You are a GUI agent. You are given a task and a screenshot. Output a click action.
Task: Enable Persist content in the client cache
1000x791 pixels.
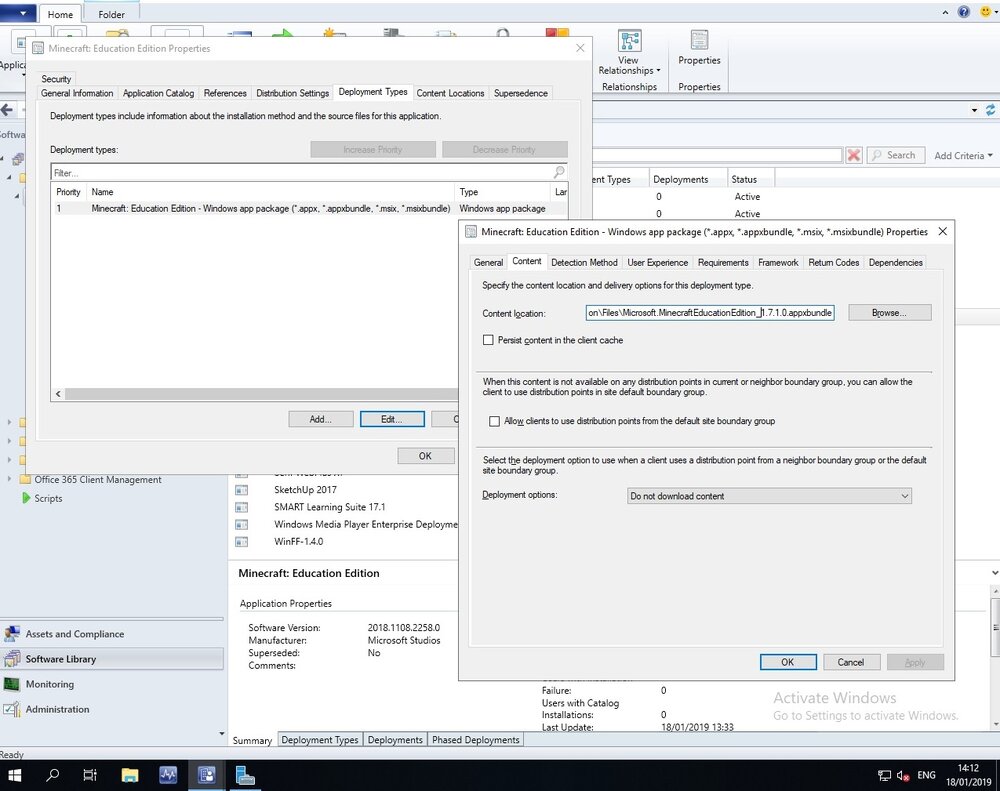pyautogui.click(x=488, y=340)
